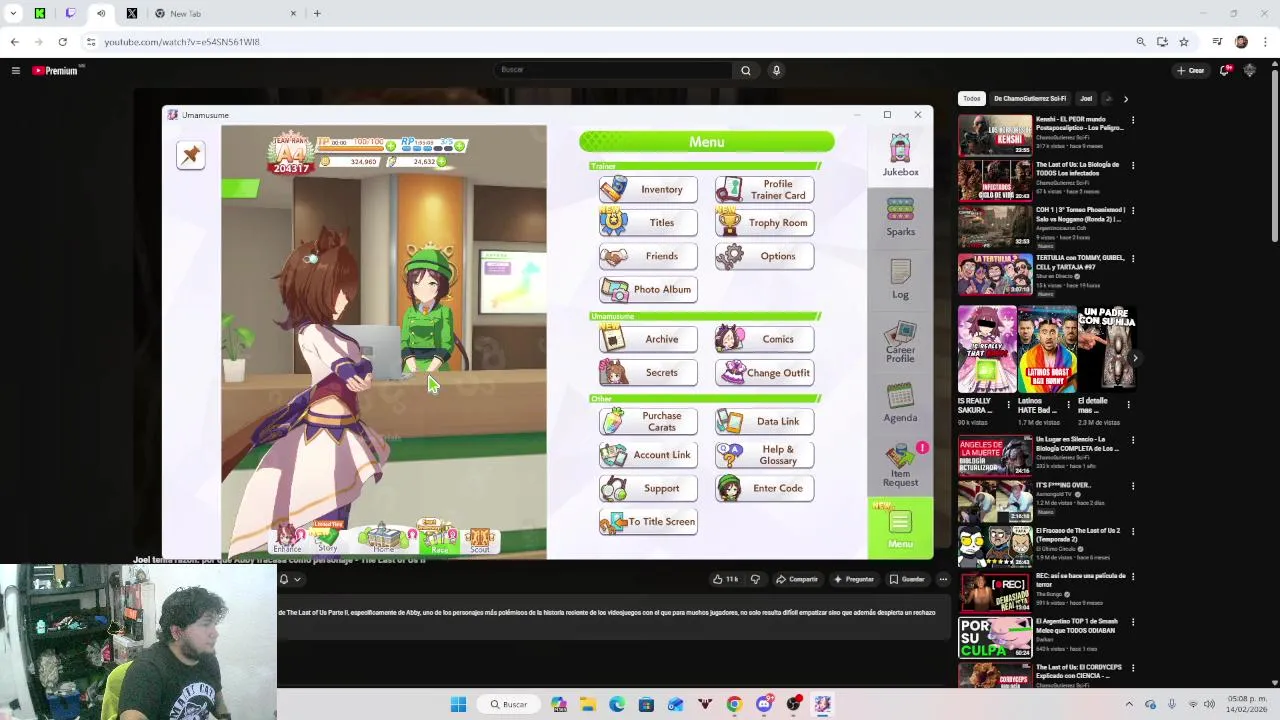Open Item Request with notification badge
The image size is (1280, 720).
coord(900,465)
